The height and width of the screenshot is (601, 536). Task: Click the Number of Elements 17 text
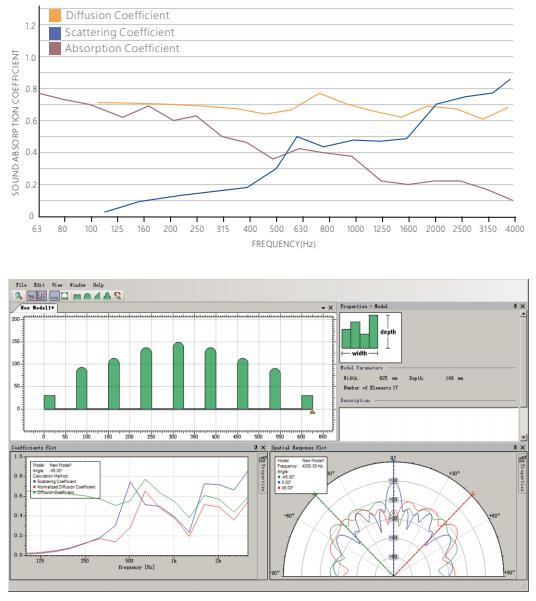click(370, 388)
